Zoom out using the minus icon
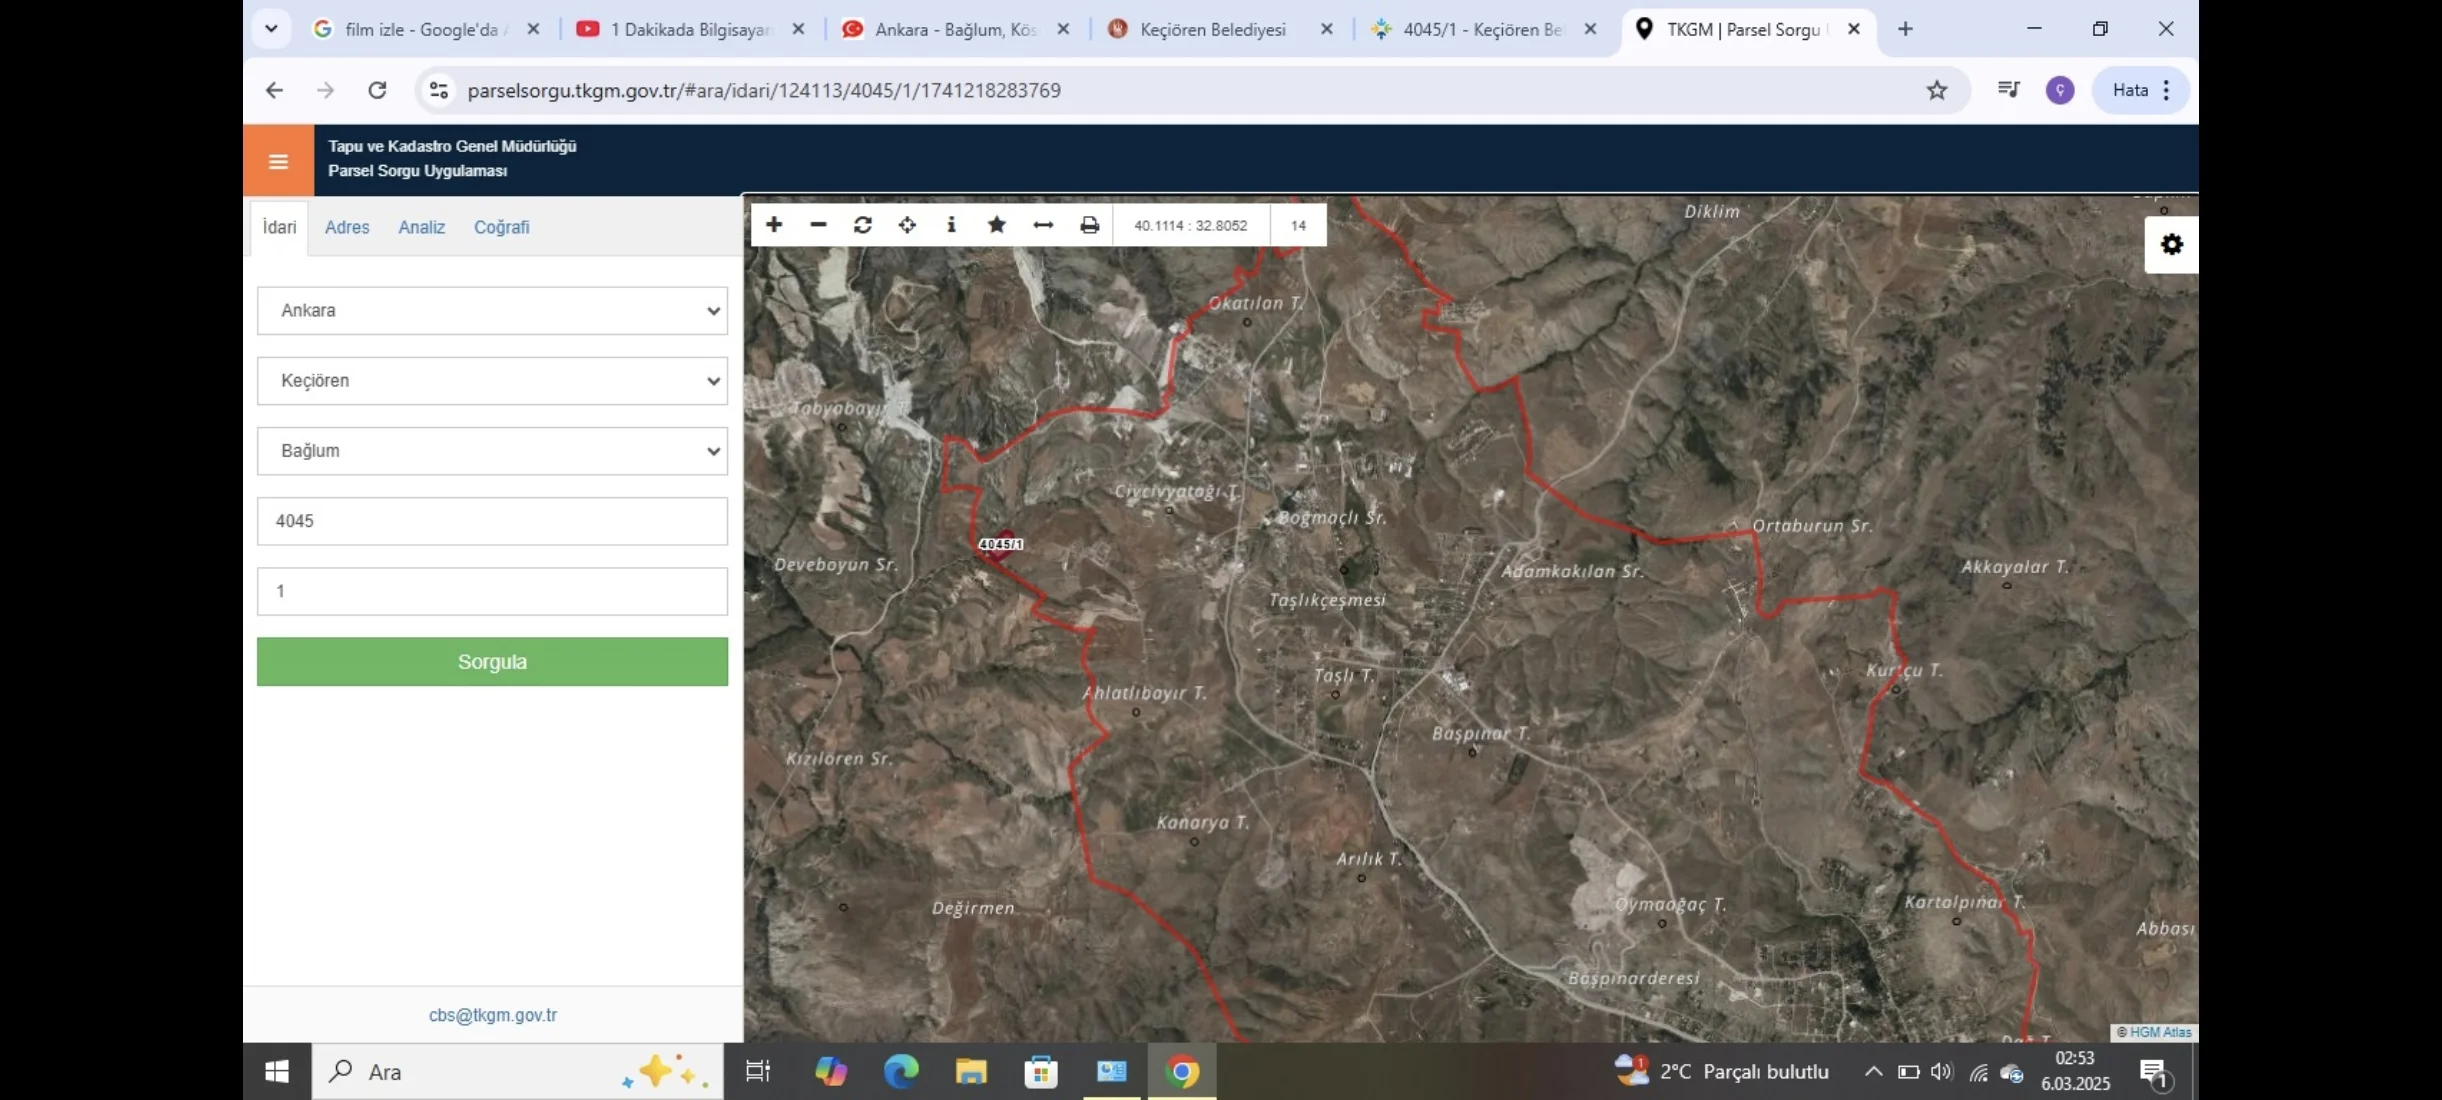The image size is (2442, 1100). (x=817, y=225)
